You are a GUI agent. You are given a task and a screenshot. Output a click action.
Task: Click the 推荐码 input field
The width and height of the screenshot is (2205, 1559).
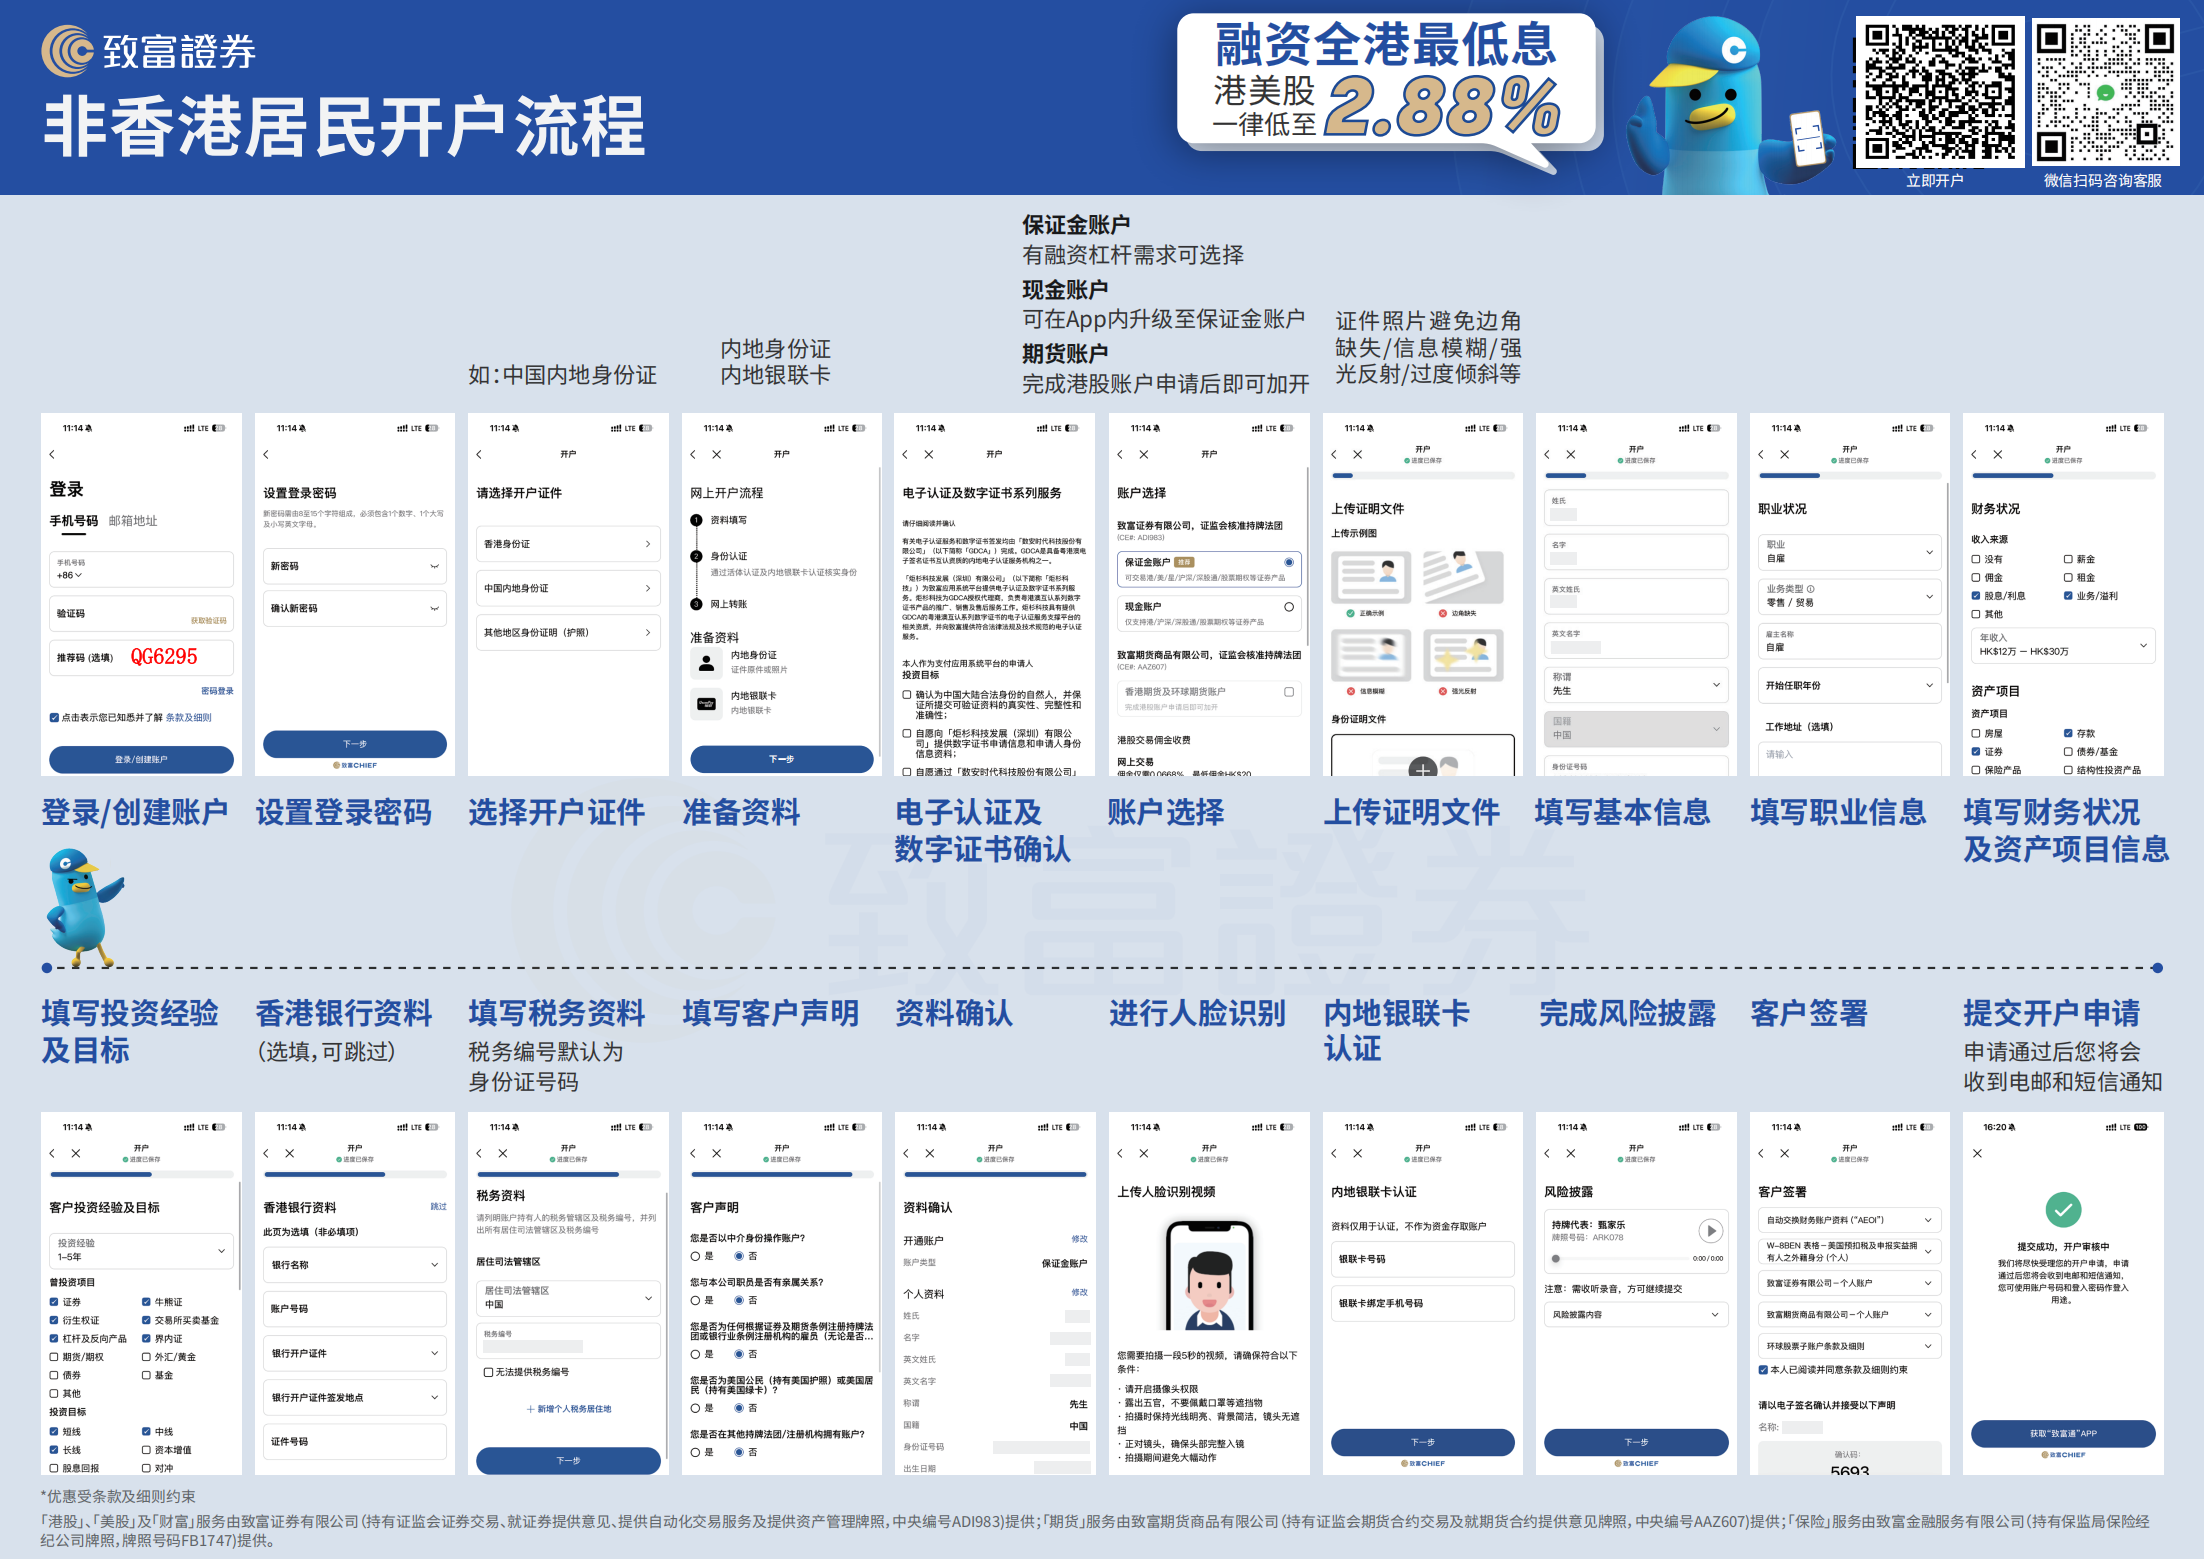tap(141, 657)
